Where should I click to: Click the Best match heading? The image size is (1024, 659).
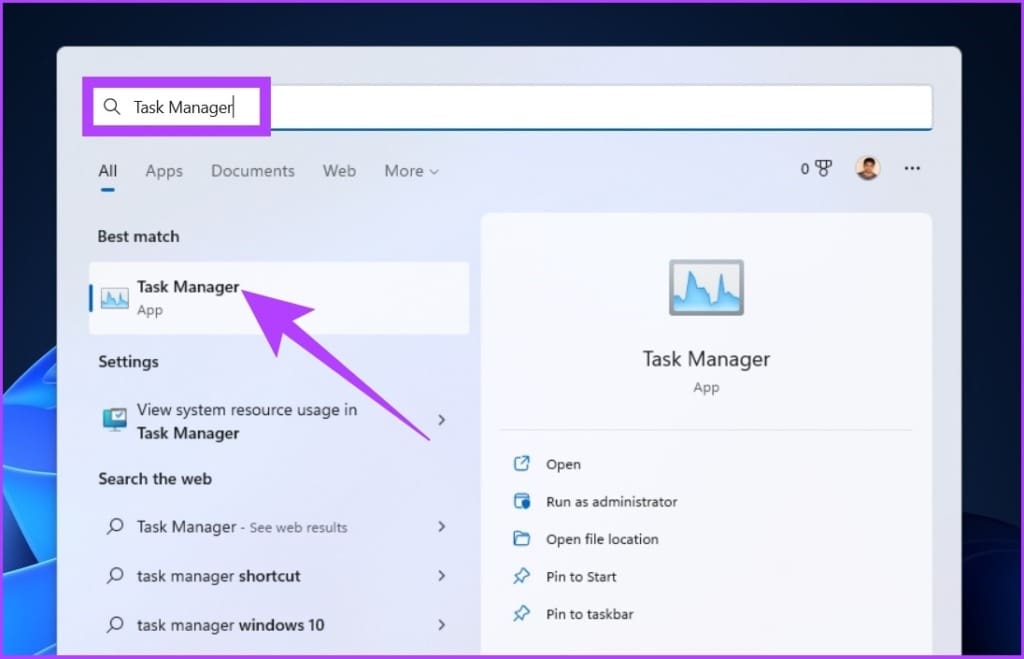coord(138,236)
